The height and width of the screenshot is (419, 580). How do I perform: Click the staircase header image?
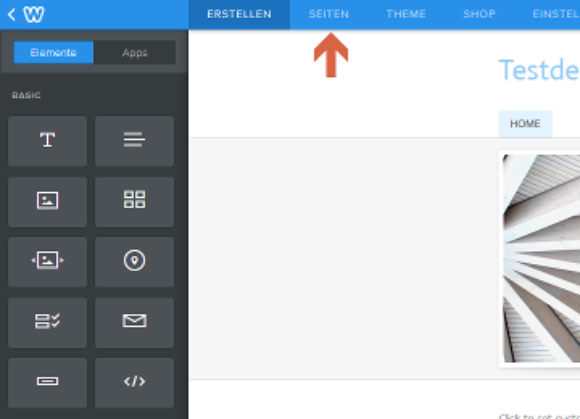pos(541,259)
